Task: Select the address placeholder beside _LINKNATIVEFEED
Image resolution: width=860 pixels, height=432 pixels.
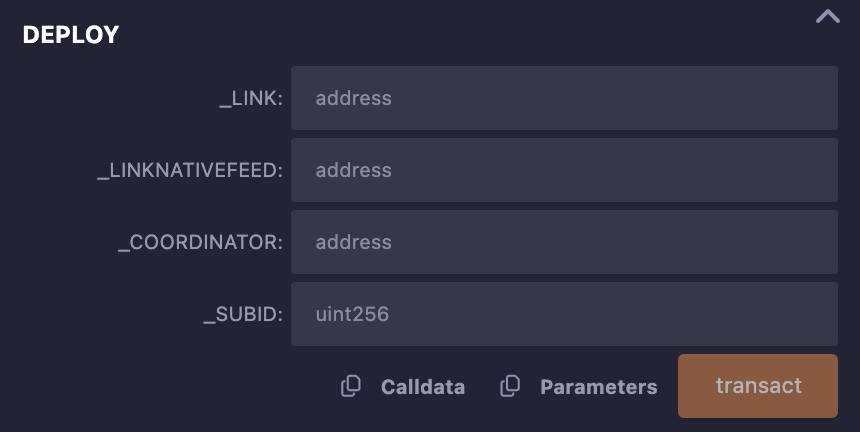Action: point(354,170)
